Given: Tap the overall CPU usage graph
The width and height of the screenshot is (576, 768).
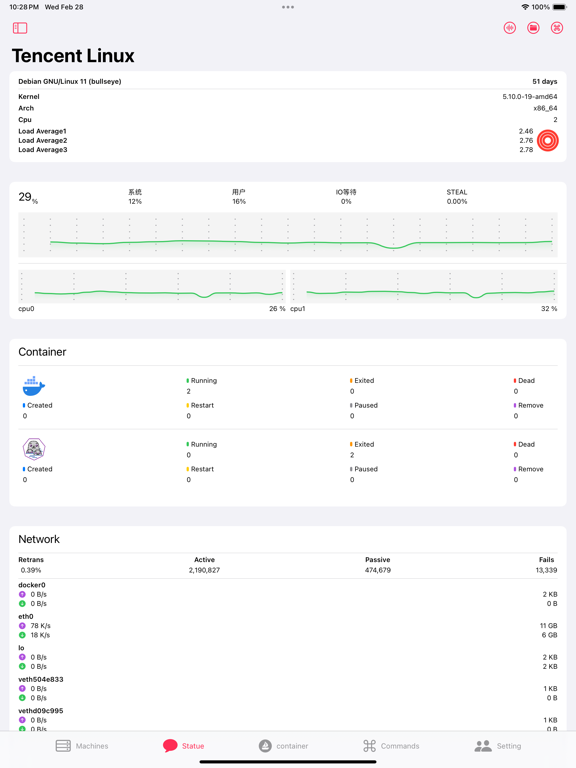Looking at the screenshot, I should (x=288, y=235).
